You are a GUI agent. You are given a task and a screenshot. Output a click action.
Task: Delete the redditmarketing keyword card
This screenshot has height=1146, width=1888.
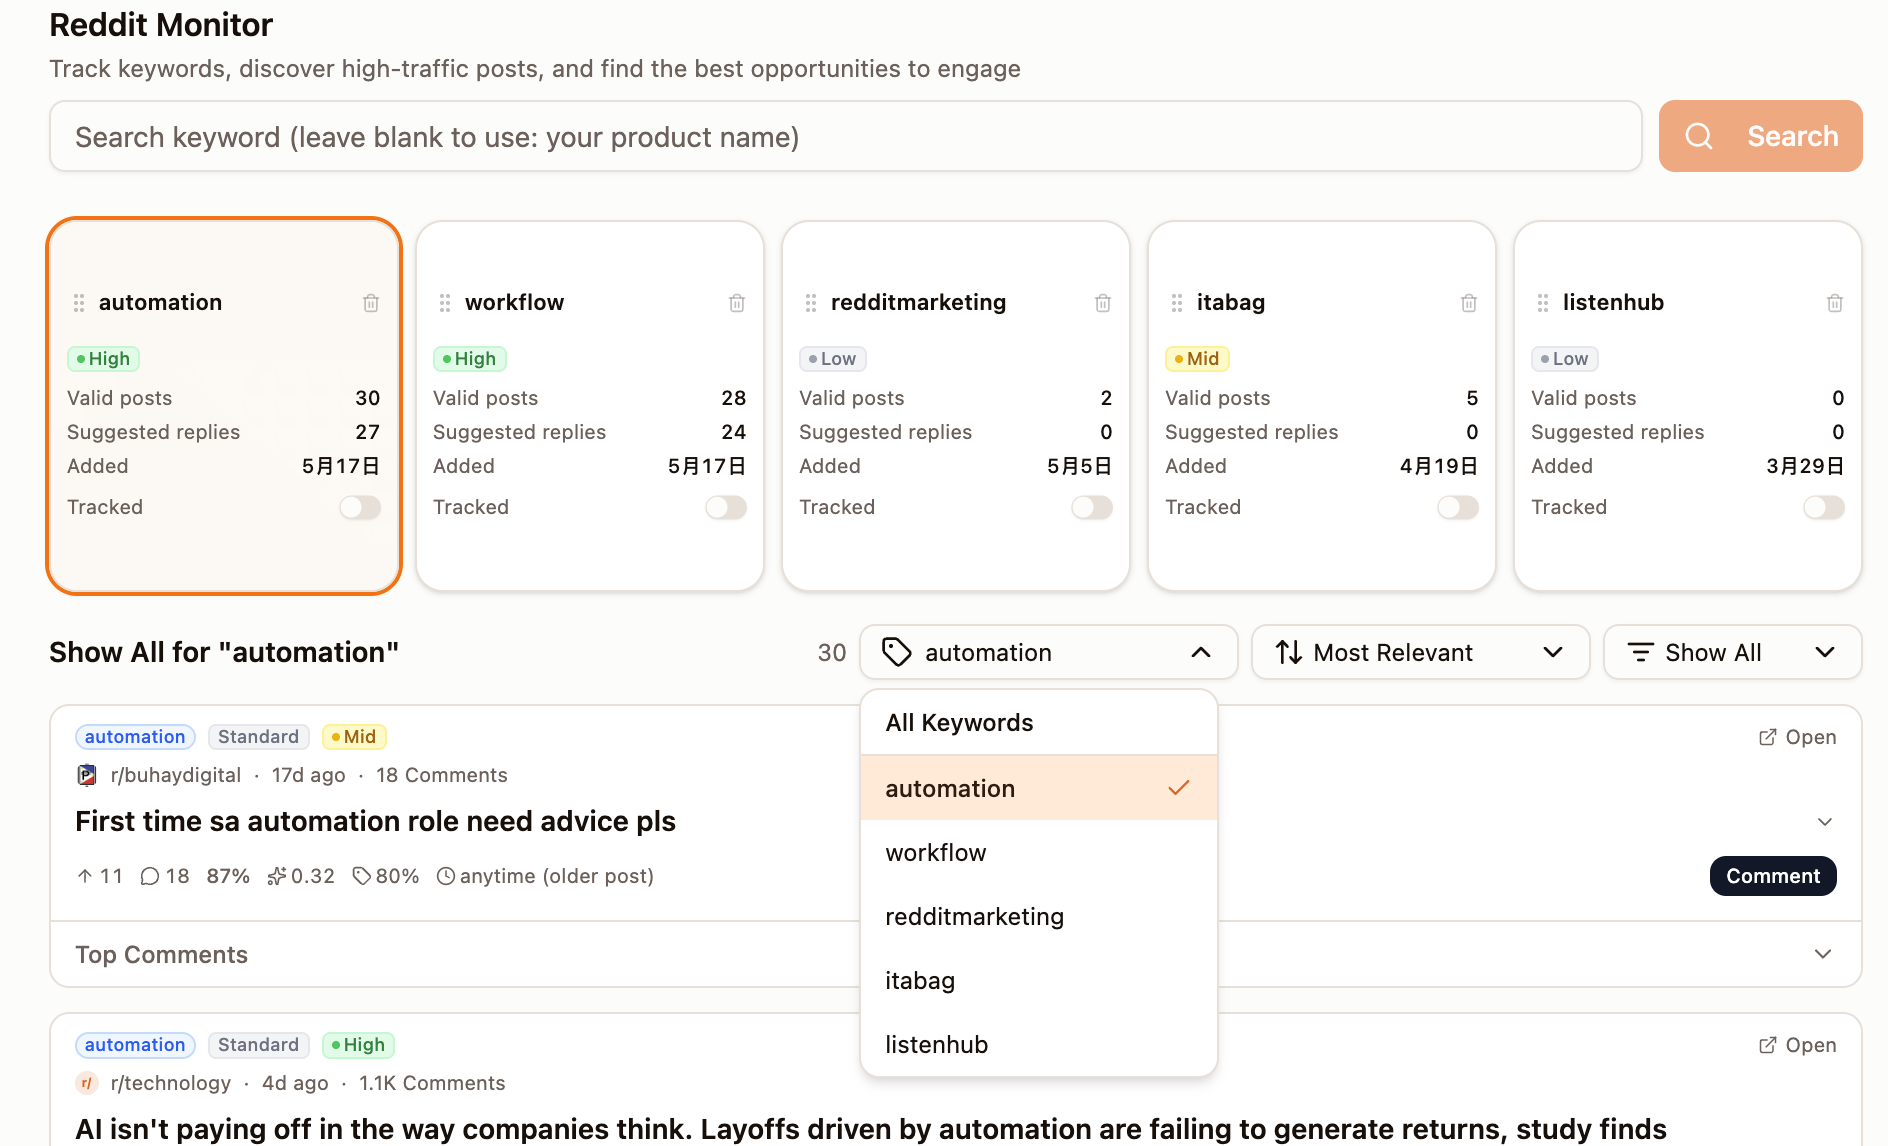1103,303
